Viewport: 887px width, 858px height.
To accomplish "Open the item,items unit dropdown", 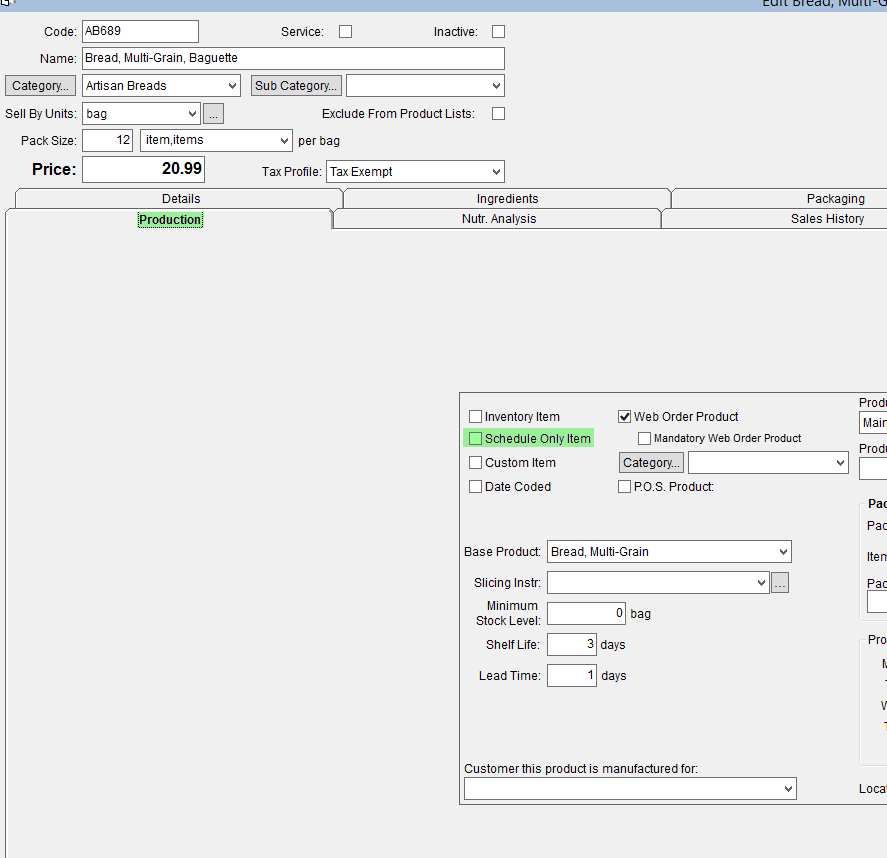I will click(x=216, y=140).
